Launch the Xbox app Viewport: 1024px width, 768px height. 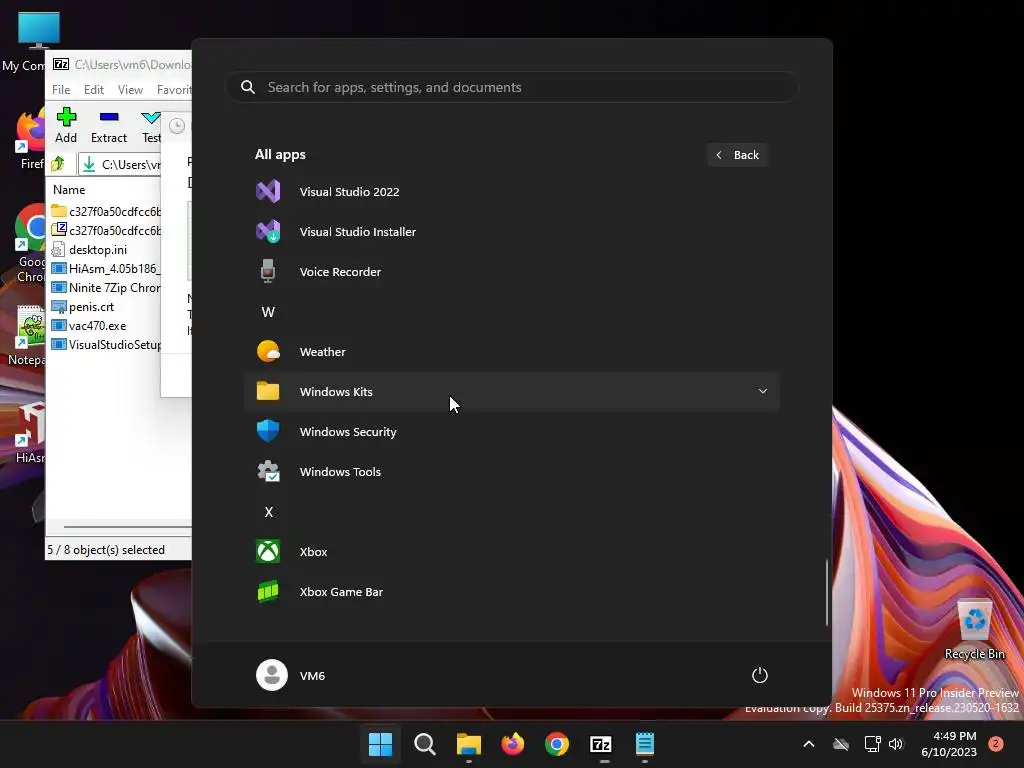[511, 552]
